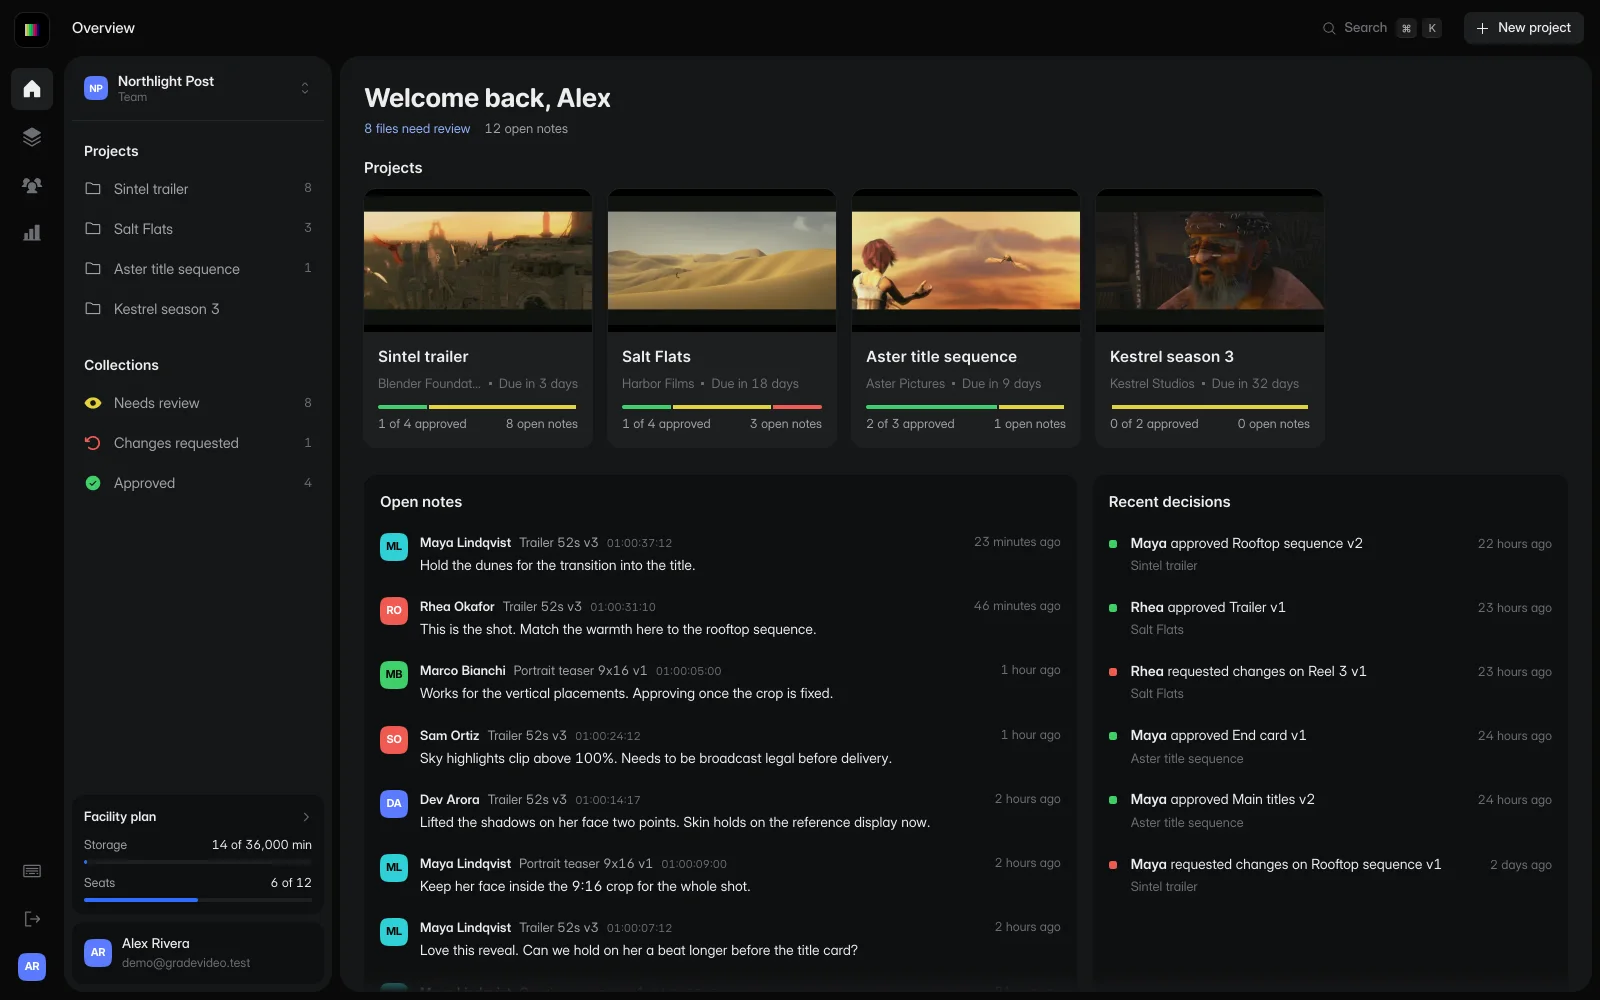Select the Needs review collection
Viewport: 1600px width, 1000px height.
[198, 403]
